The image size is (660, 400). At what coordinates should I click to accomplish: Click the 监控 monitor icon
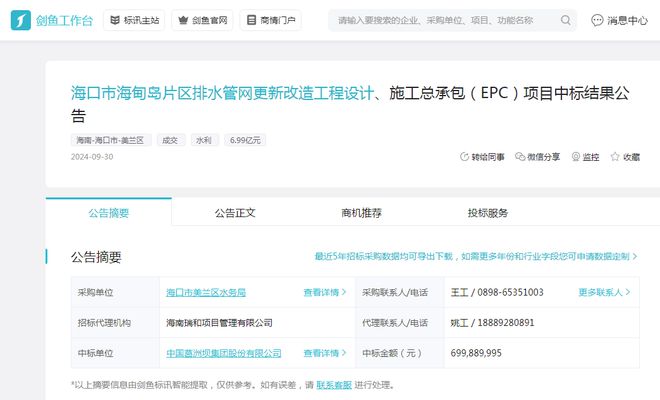tap(576, 157)
